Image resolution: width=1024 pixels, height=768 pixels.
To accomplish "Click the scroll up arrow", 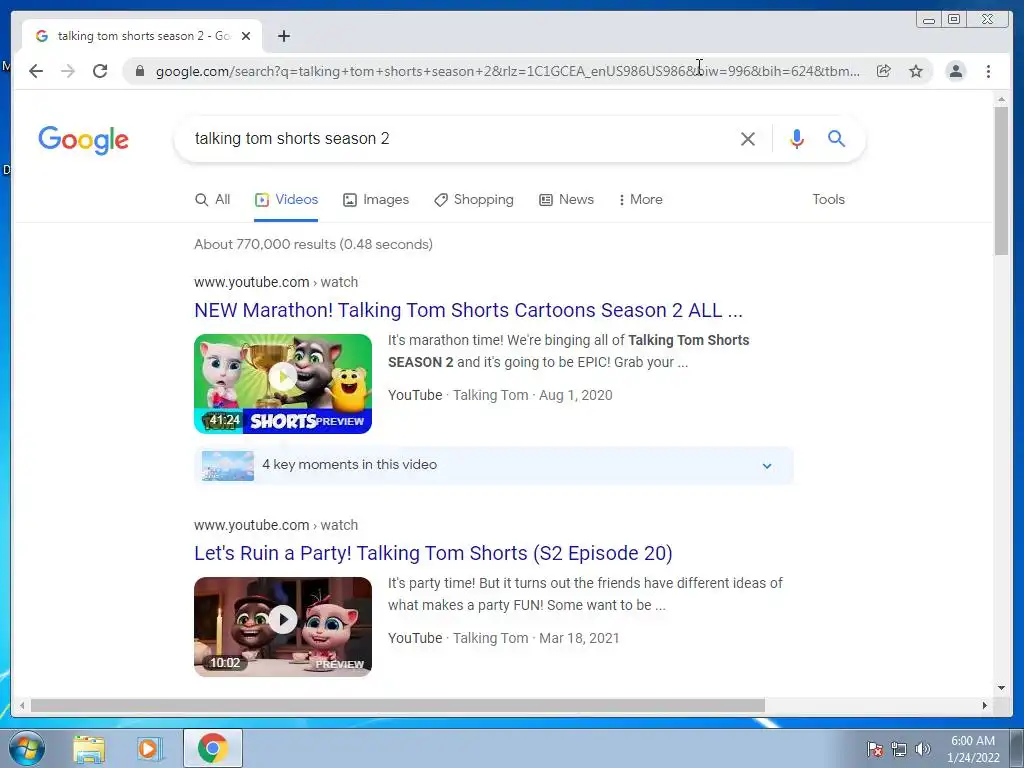I will (x=1001, y=99).
